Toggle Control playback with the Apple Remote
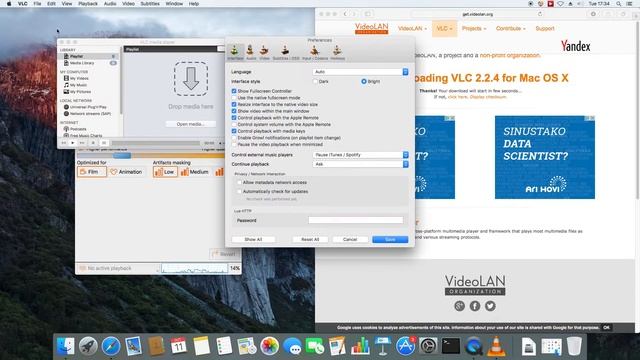Screen dimensions: 640x360 click(234, 118)
